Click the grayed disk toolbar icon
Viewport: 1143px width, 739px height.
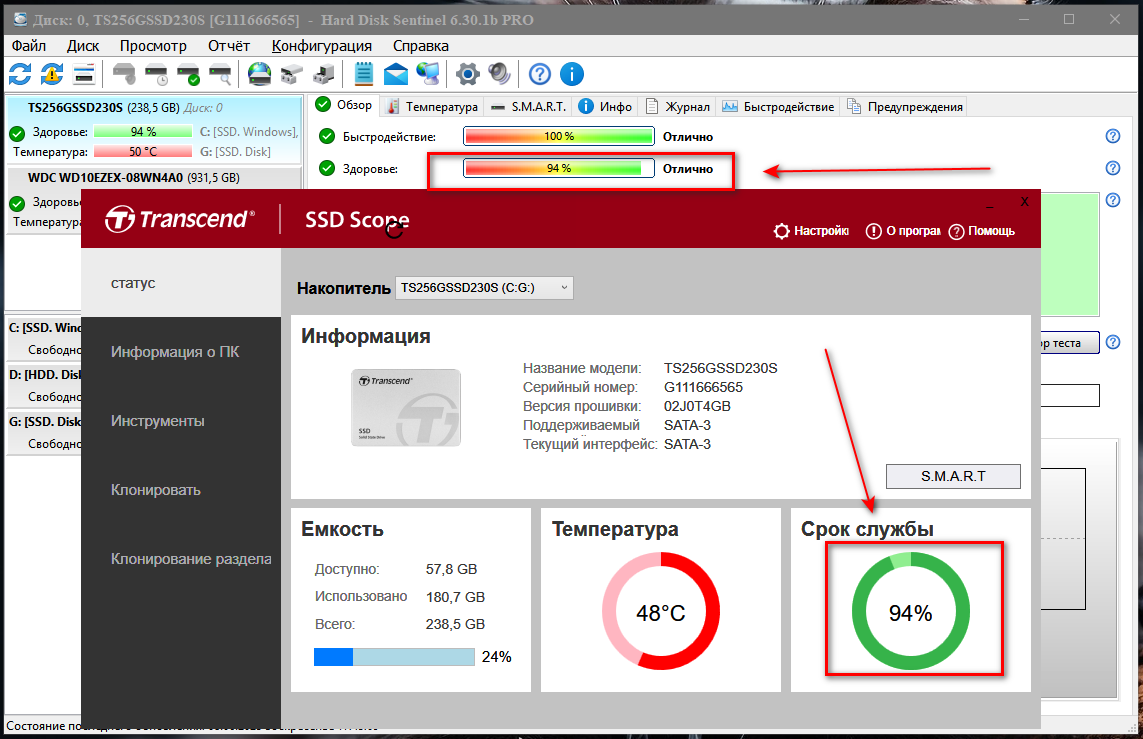[124, 74]
